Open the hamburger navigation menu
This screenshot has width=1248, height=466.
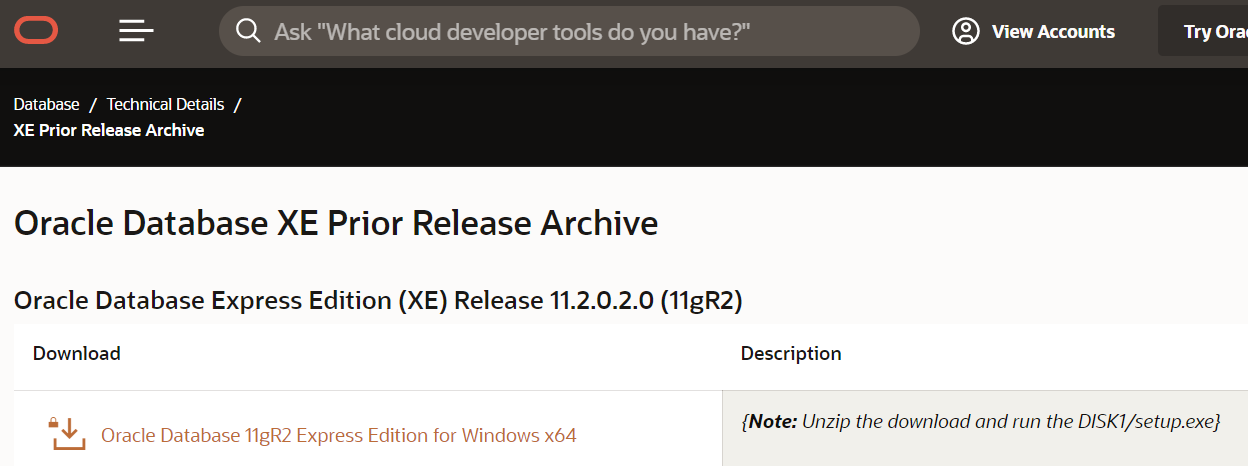pyautogui.click(x=136, y=31)
